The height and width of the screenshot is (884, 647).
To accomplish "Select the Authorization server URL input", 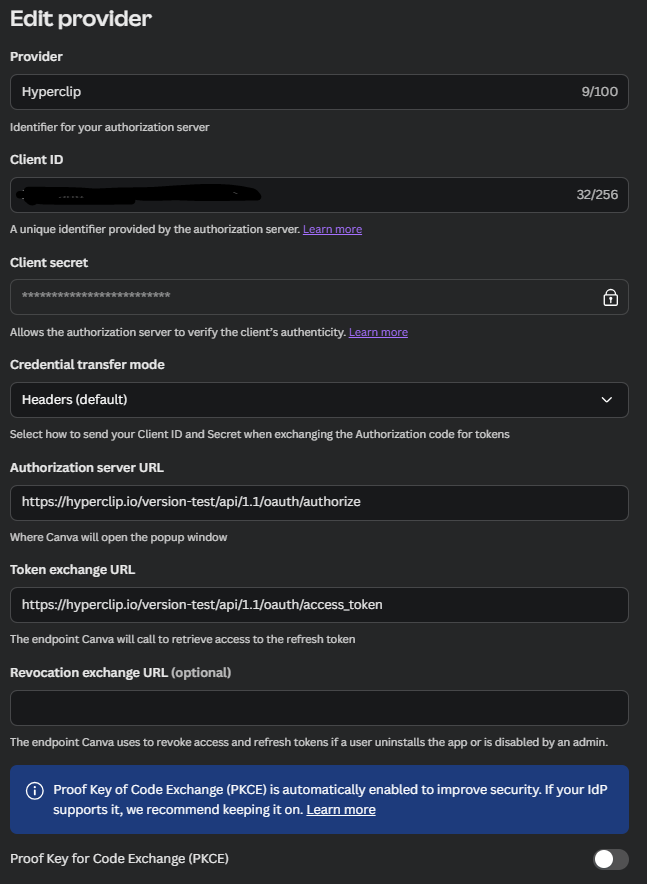I will click(319, 502).
